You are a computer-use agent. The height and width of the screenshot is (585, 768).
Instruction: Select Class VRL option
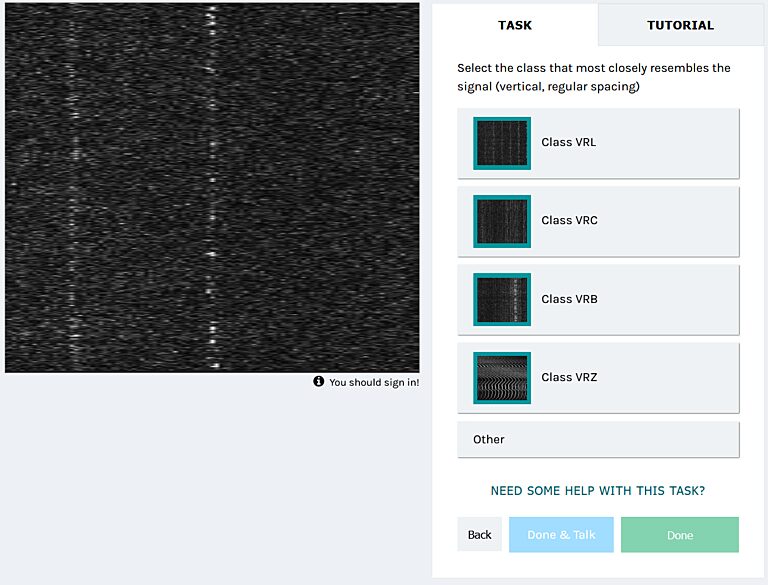coord(598,144)
